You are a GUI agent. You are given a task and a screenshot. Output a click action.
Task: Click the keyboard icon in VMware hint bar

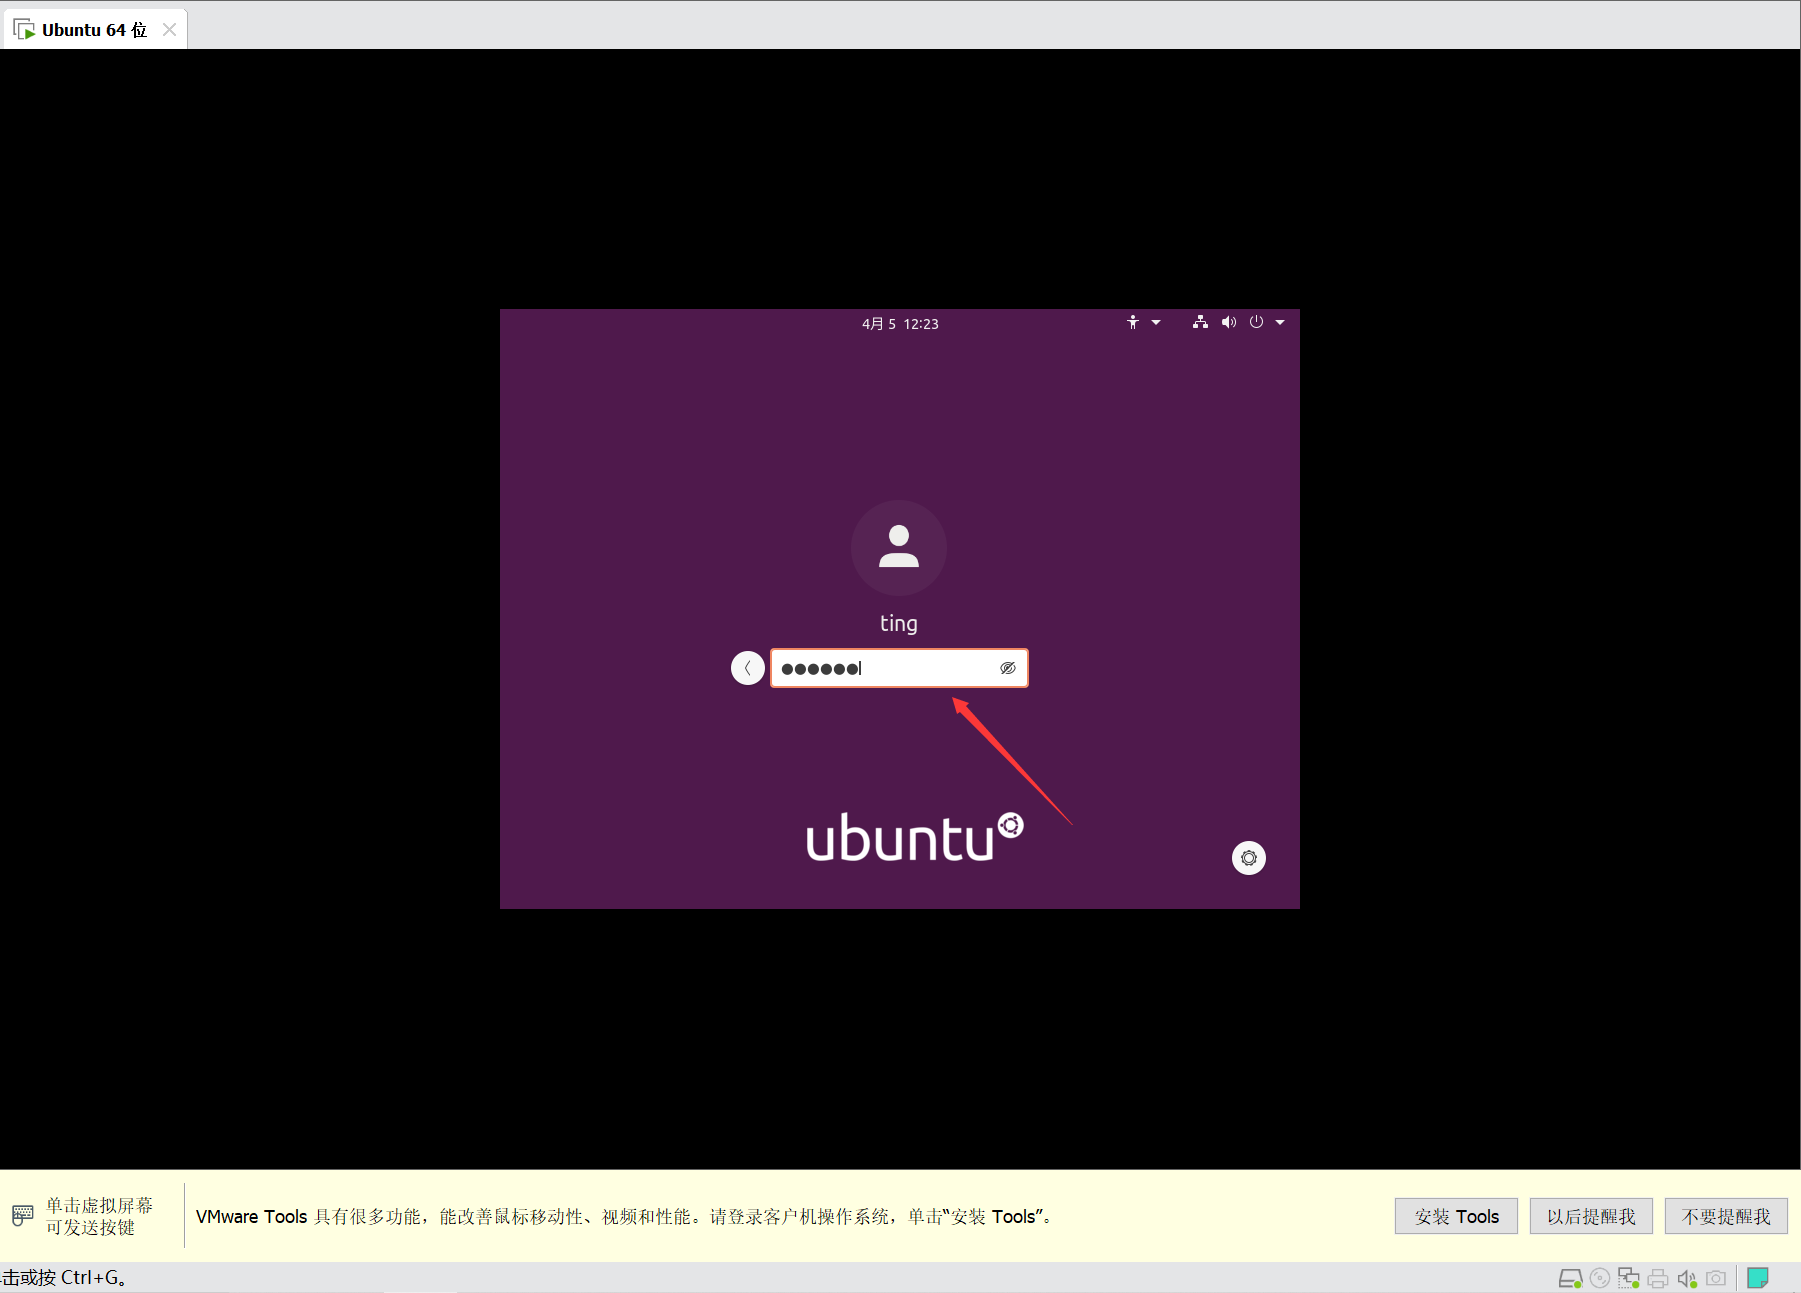tap(23, 1216)
